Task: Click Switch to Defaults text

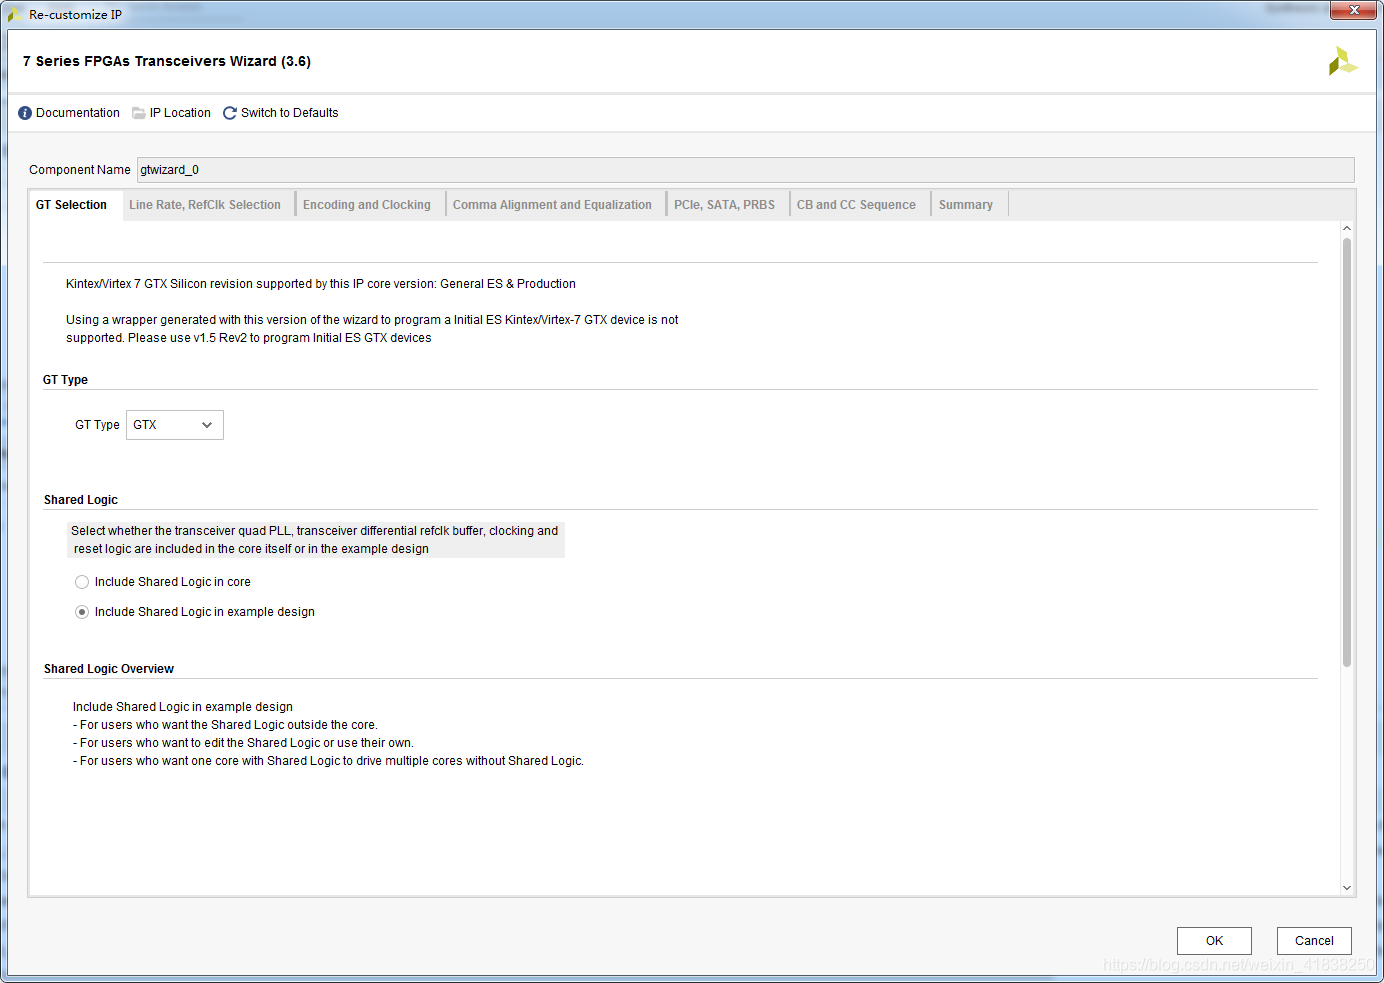Action: [290, 113]
